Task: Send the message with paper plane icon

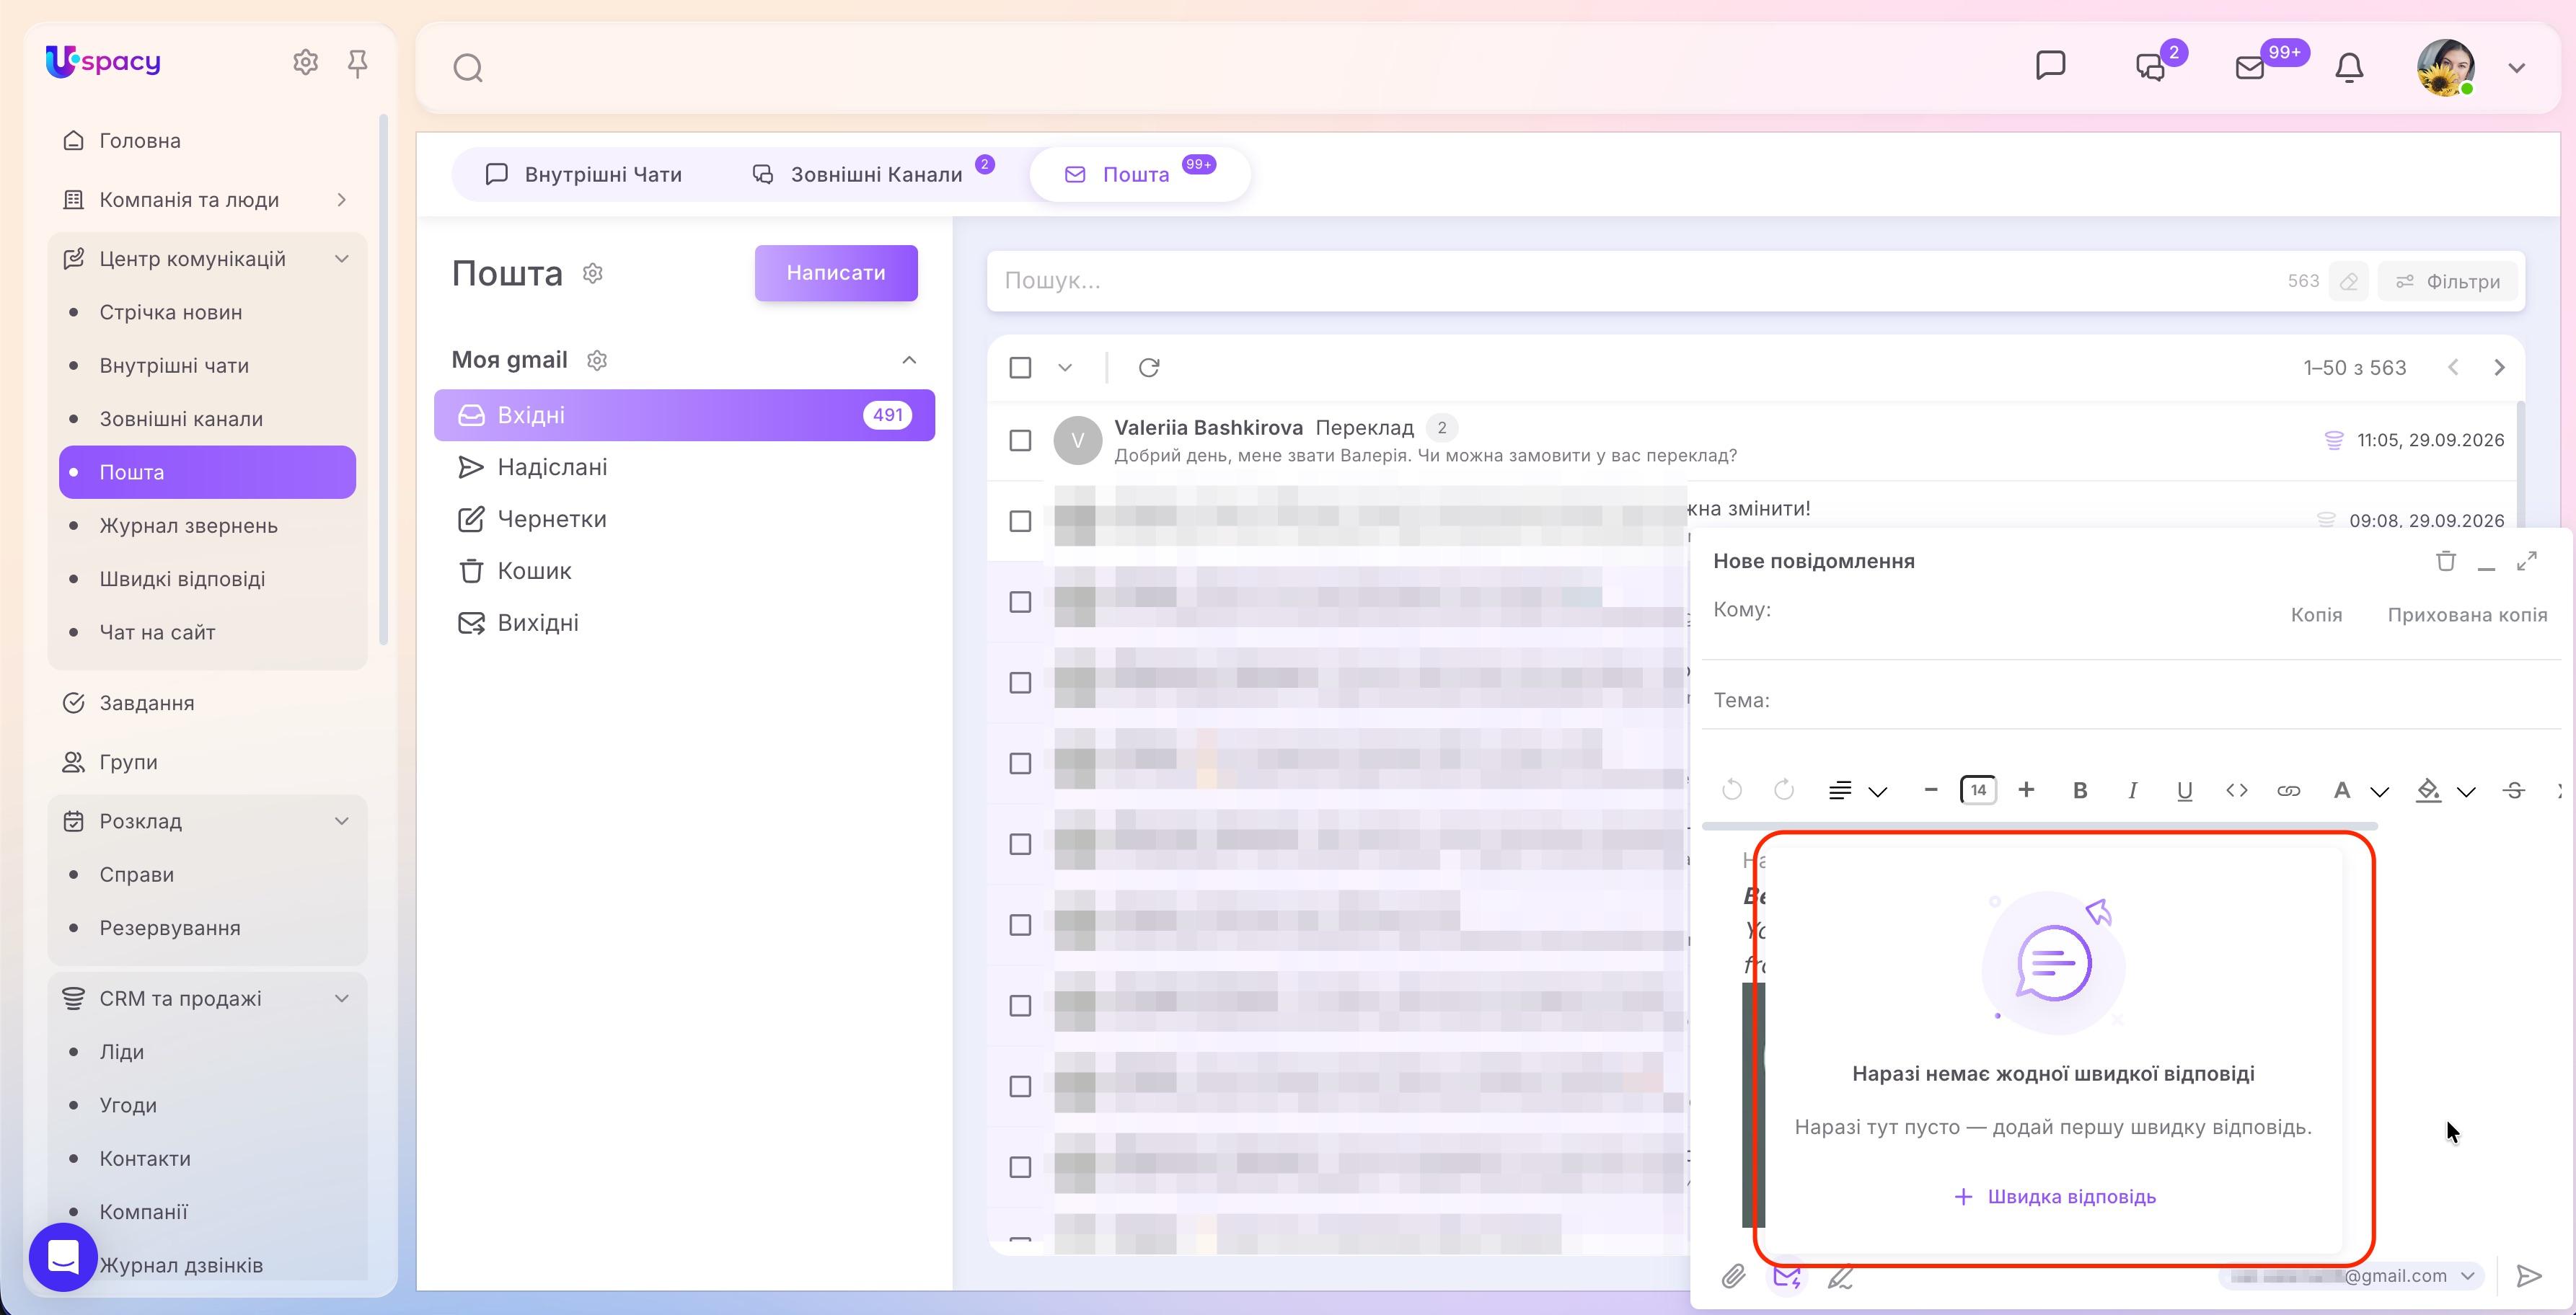Action: pyautogui.click(x=2529, y=1276)
